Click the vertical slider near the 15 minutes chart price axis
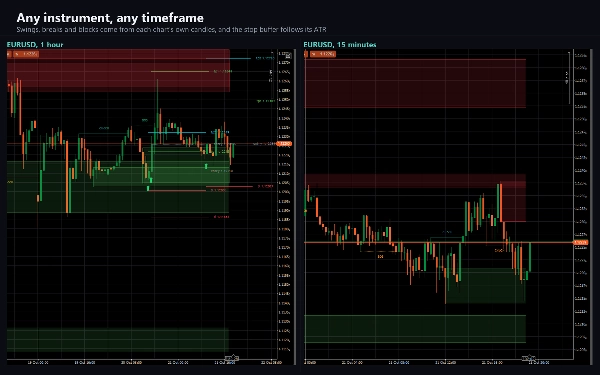 coord(569,78)
